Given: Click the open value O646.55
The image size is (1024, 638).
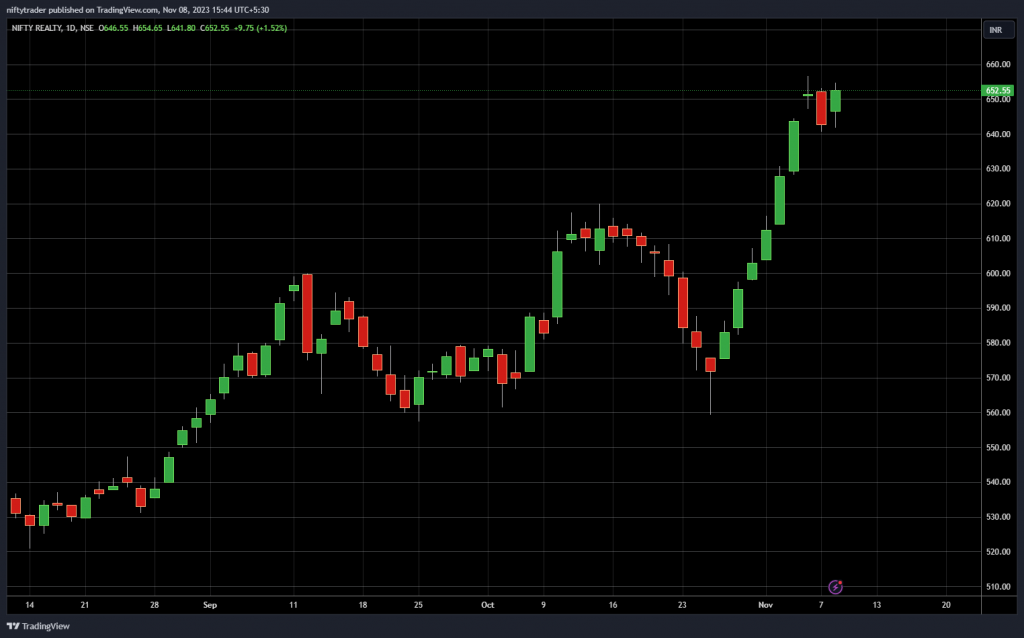Looking at the screenshot, I should click(114, 28).
